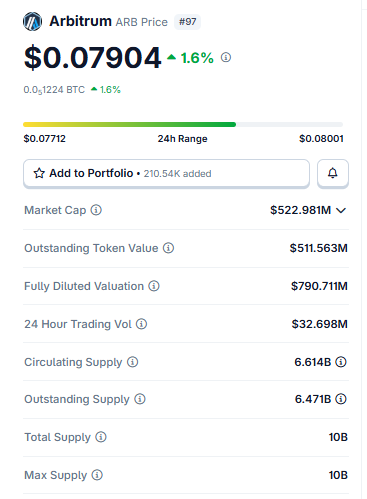Show the Total Supply info tooltip

tap(101, 437)
